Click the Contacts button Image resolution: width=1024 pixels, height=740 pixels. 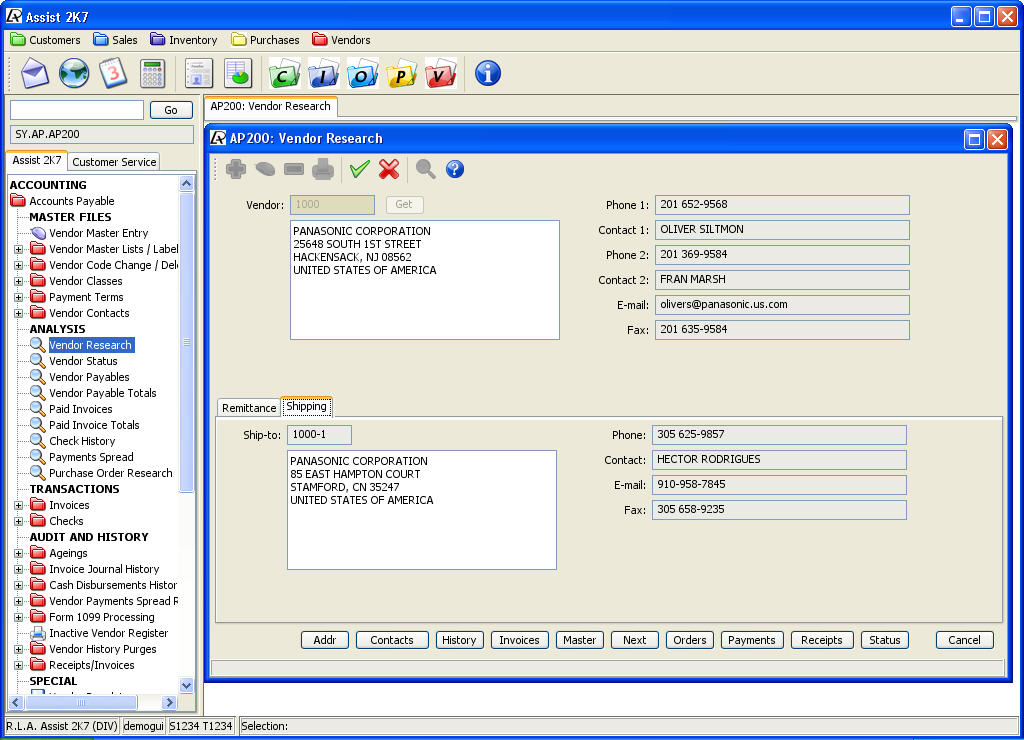tap(392, 640)
